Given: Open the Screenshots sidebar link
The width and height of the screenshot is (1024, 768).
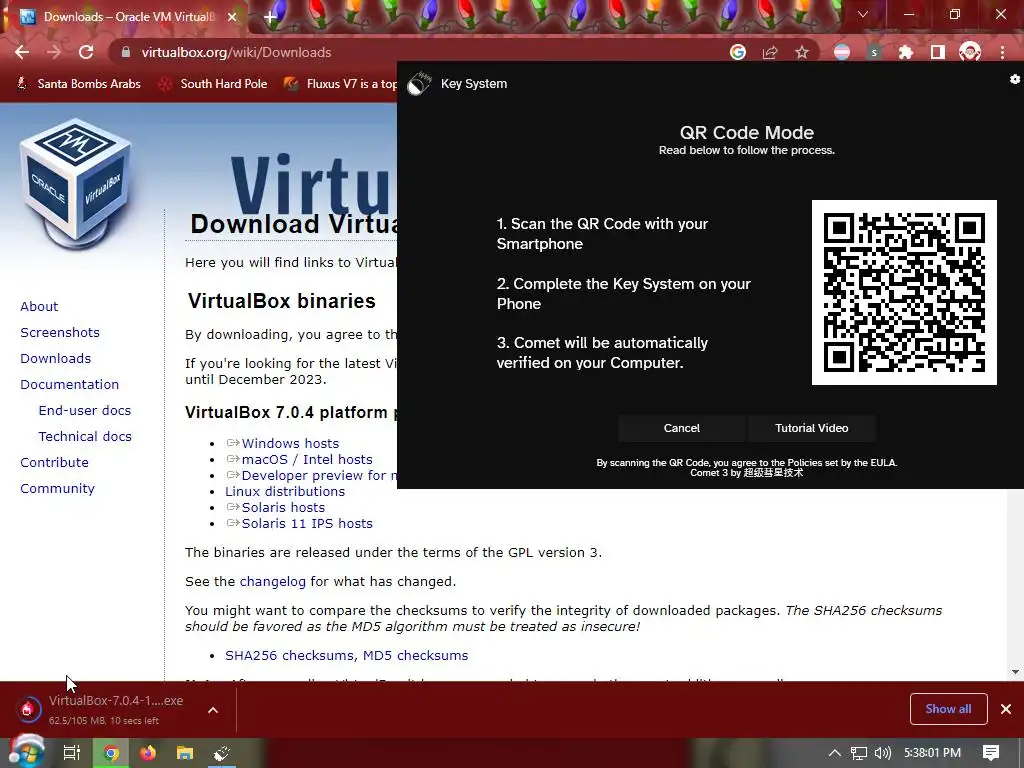Looking at the screenshot, I should pyautogui.click(x=60, y=332).
